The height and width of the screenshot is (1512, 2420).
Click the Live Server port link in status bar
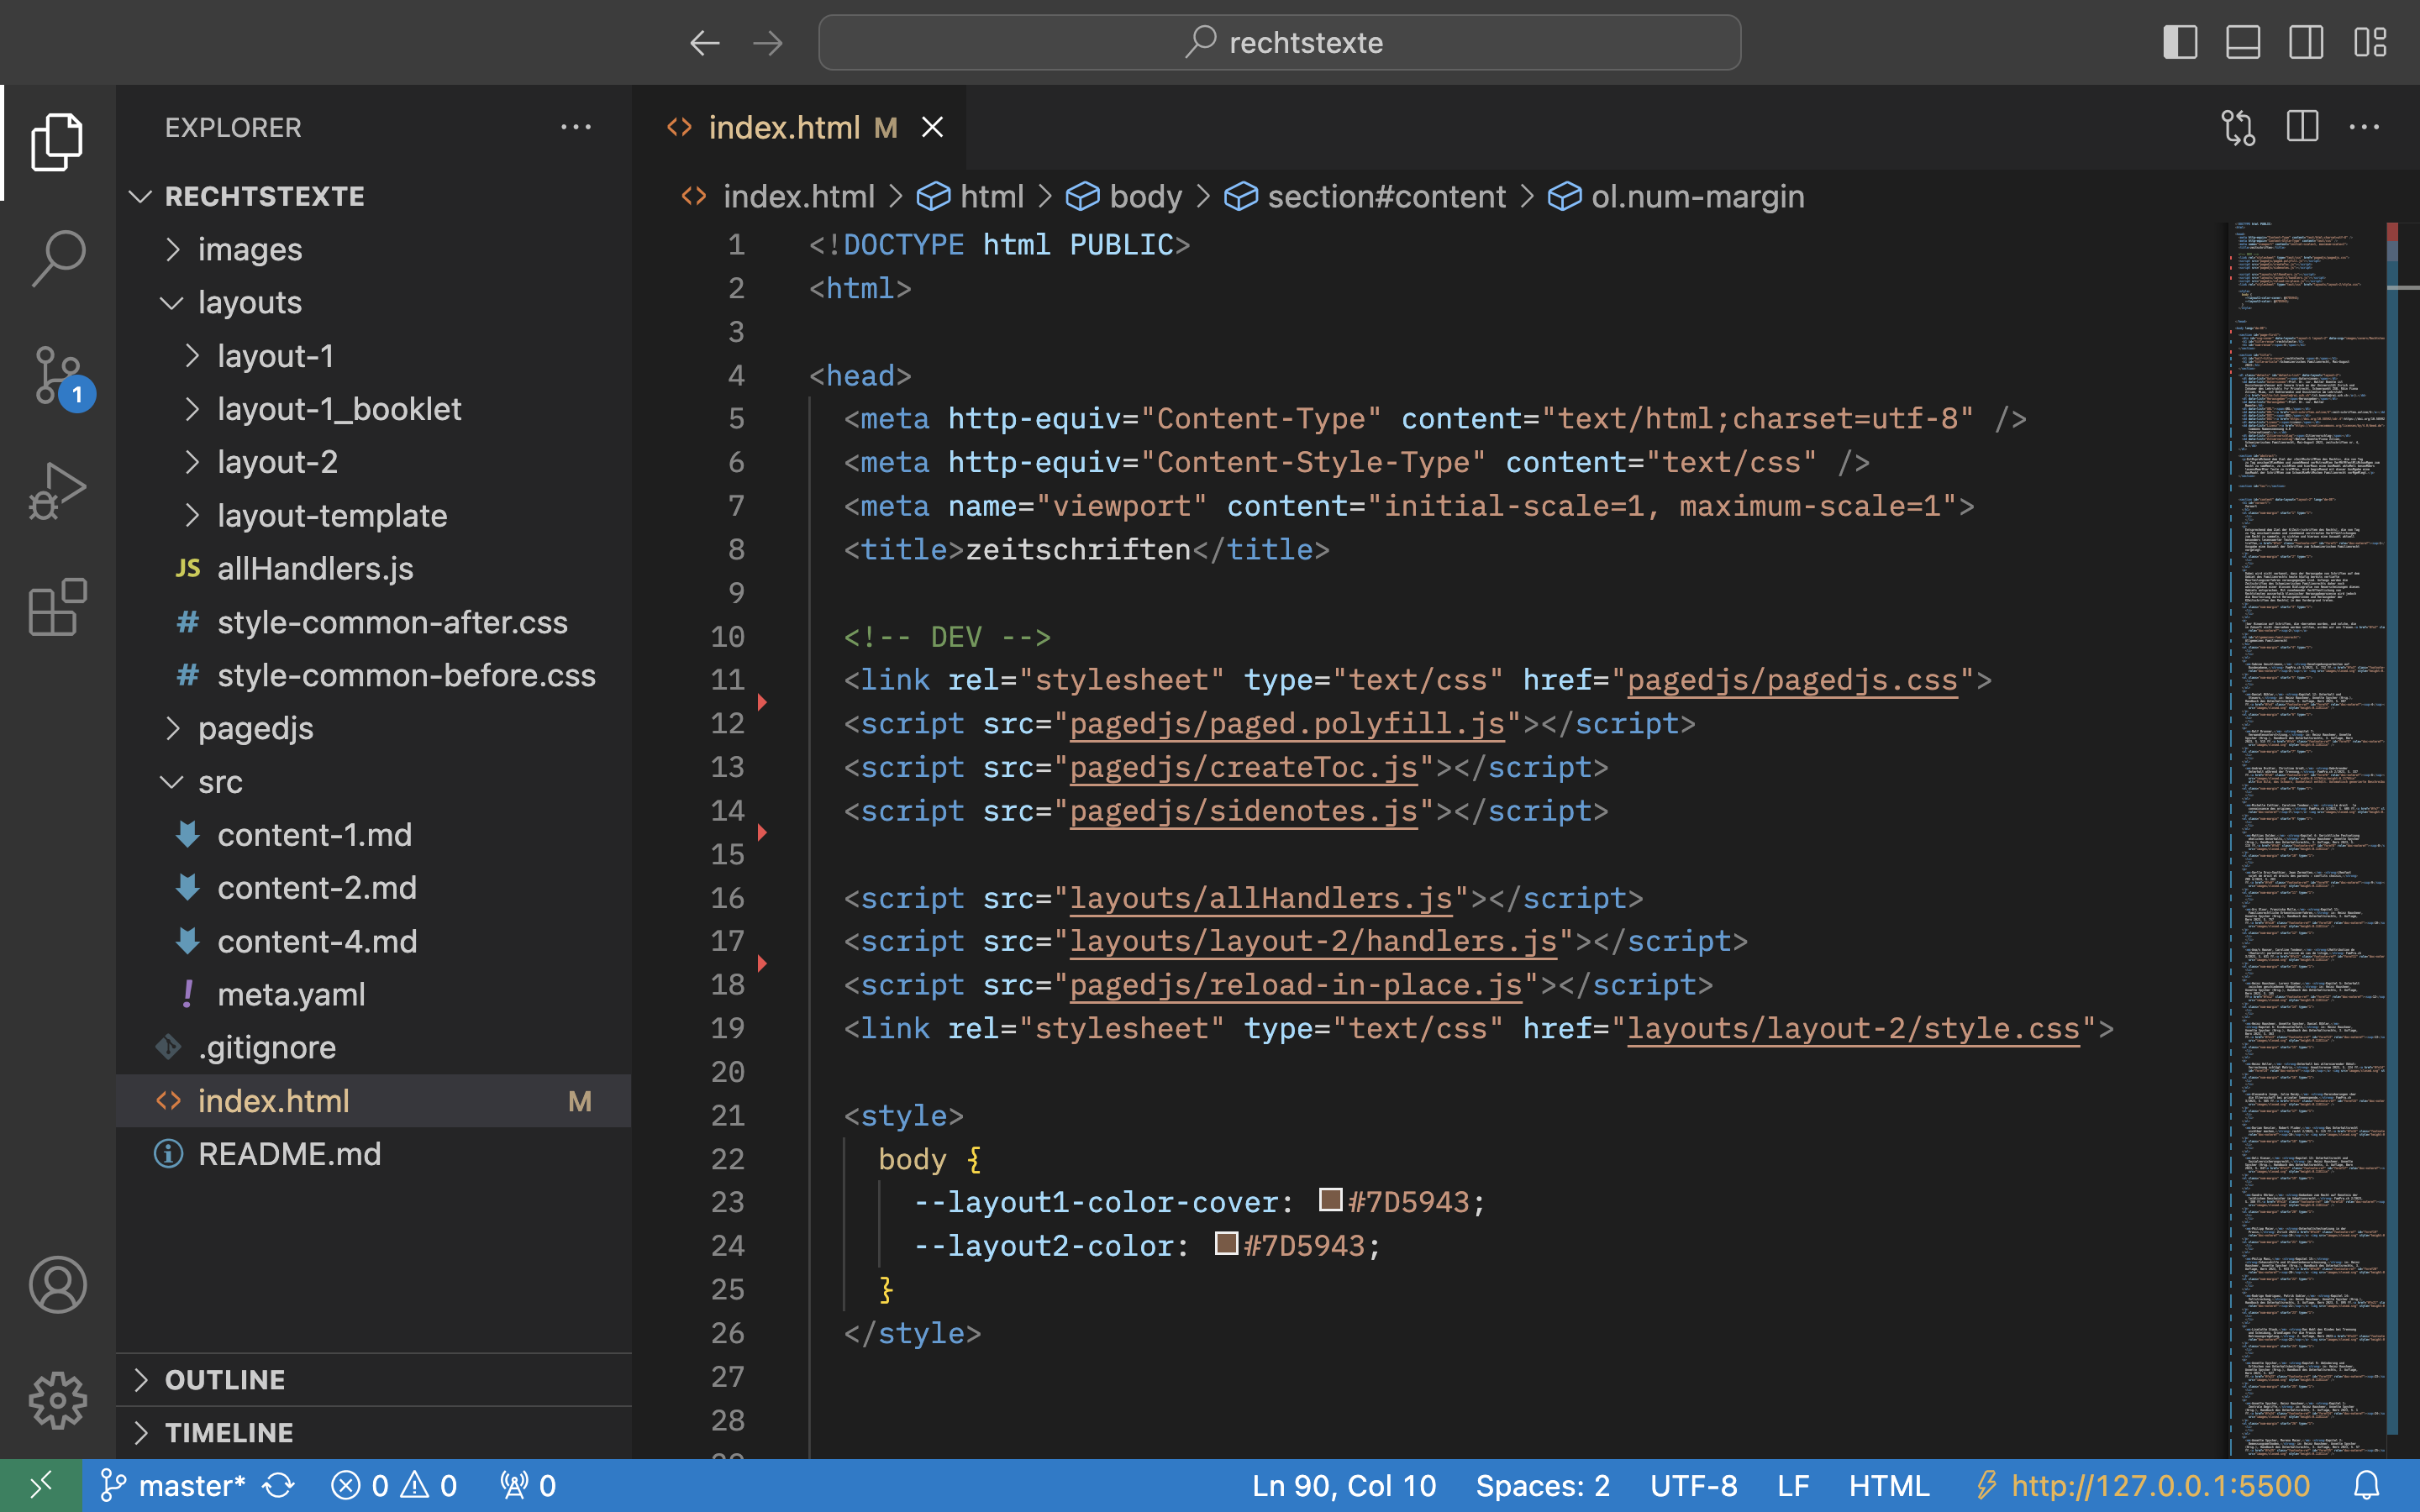coord(2160,1486)
